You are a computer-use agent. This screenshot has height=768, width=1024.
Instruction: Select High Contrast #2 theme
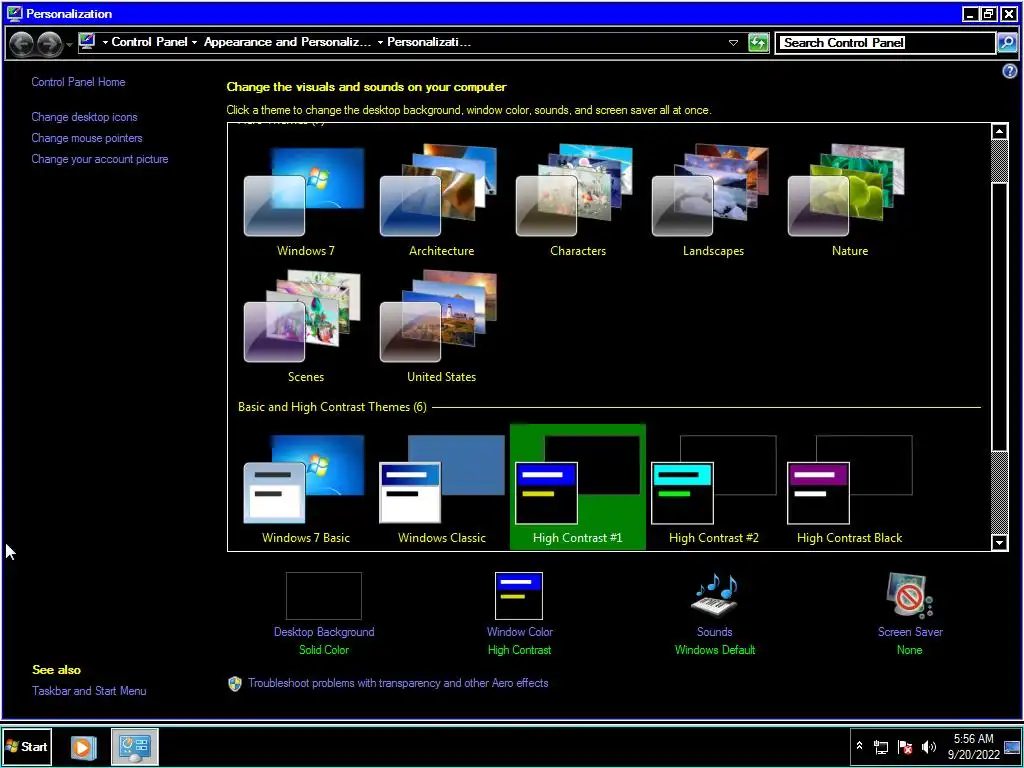click(x=713, y=488)
